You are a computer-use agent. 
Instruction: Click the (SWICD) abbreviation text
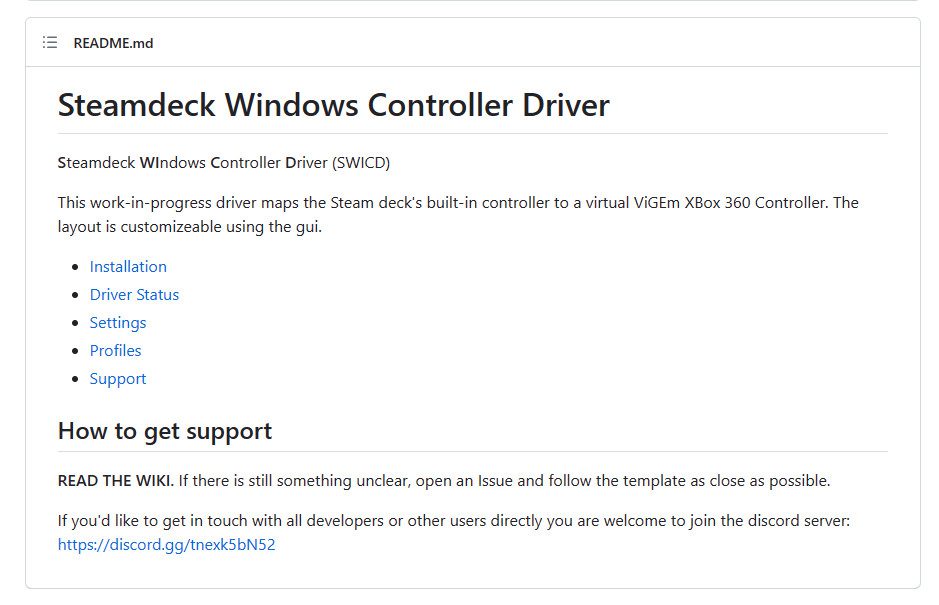(x=361, y=162)
